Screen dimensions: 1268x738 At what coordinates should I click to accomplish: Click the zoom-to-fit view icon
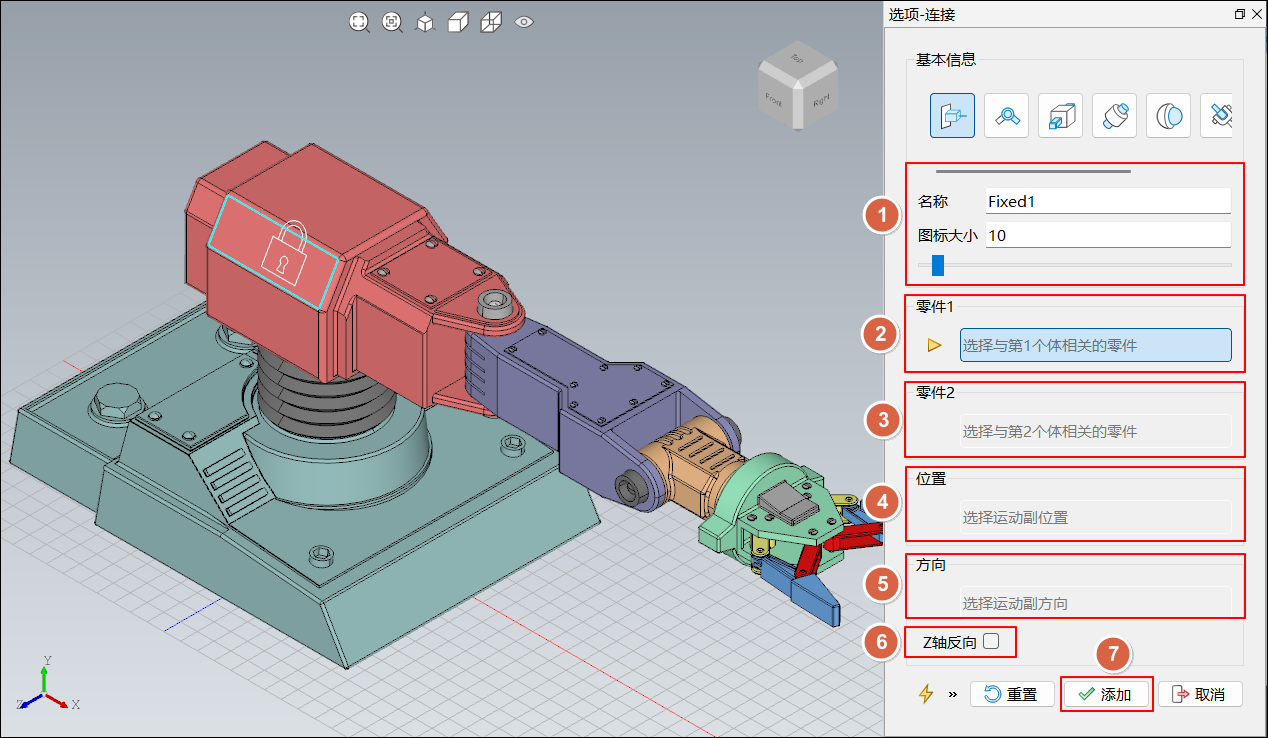tap(359, 22)
